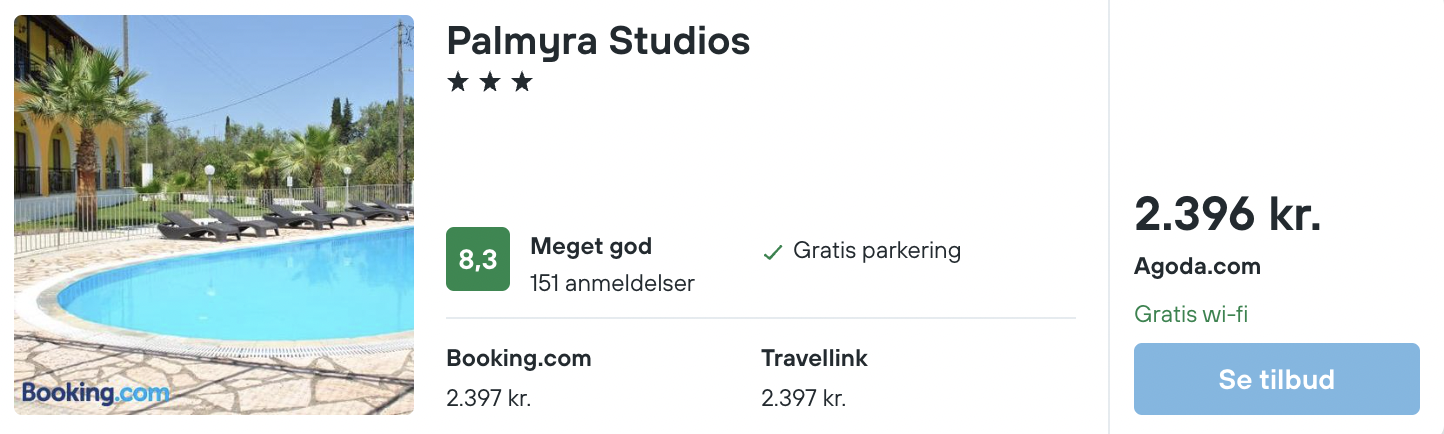Click the Booking.com logo on photo

[x=96, y=393]
